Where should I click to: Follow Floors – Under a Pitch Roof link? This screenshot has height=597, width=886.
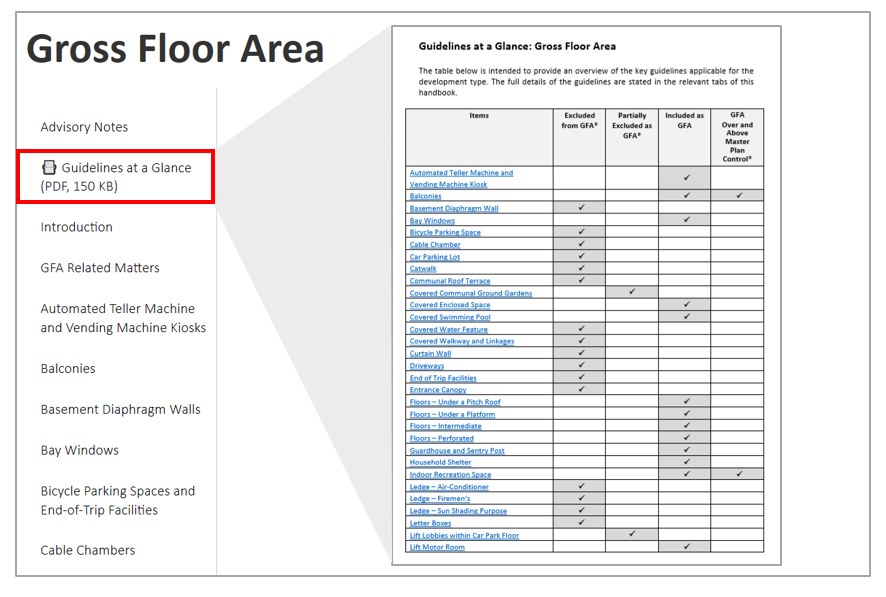455,402
